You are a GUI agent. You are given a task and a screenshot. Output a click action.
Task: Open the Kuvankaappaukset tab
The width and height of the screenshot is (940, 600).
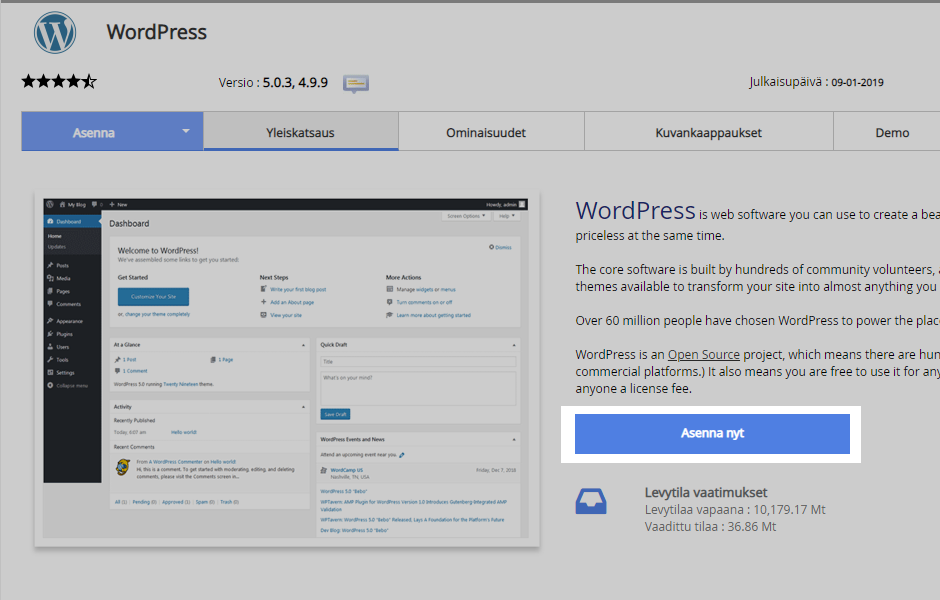coord(709,132)
